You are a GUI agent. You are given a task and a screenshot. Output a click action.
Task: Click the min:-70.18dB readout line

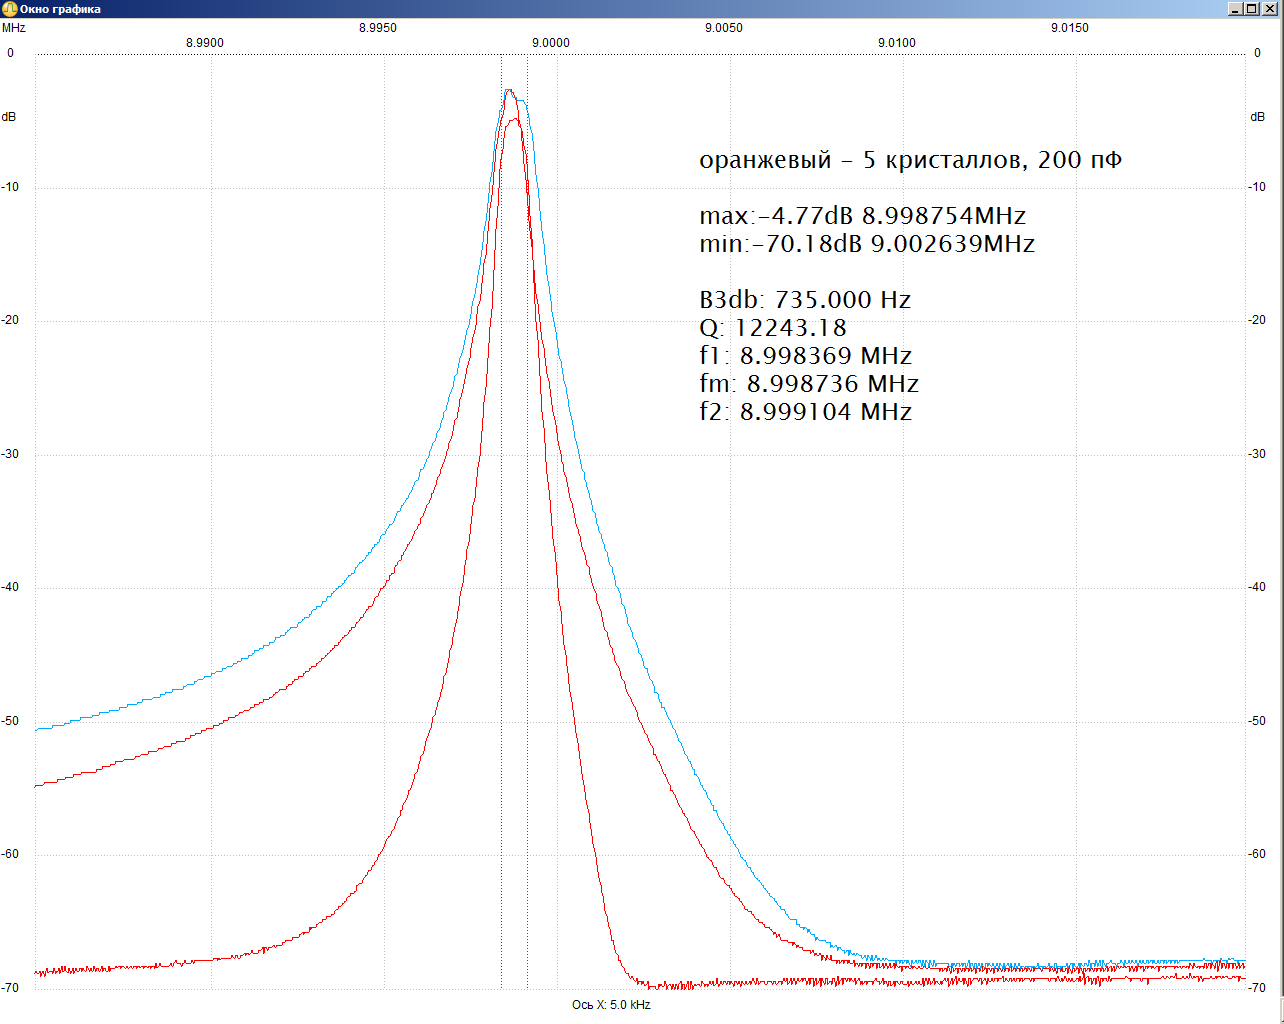[866, 244]
